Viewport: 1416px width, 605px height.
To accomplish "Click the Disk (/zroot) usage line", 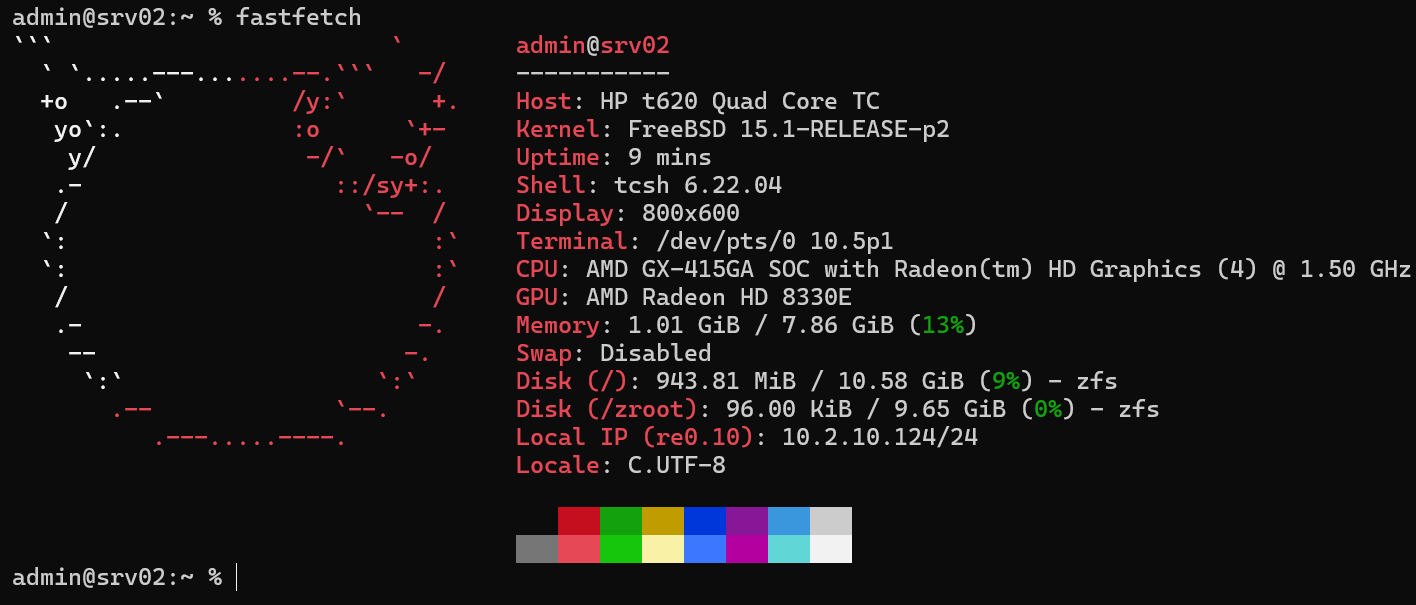I will pyautogui.click(x=838, y=409).
